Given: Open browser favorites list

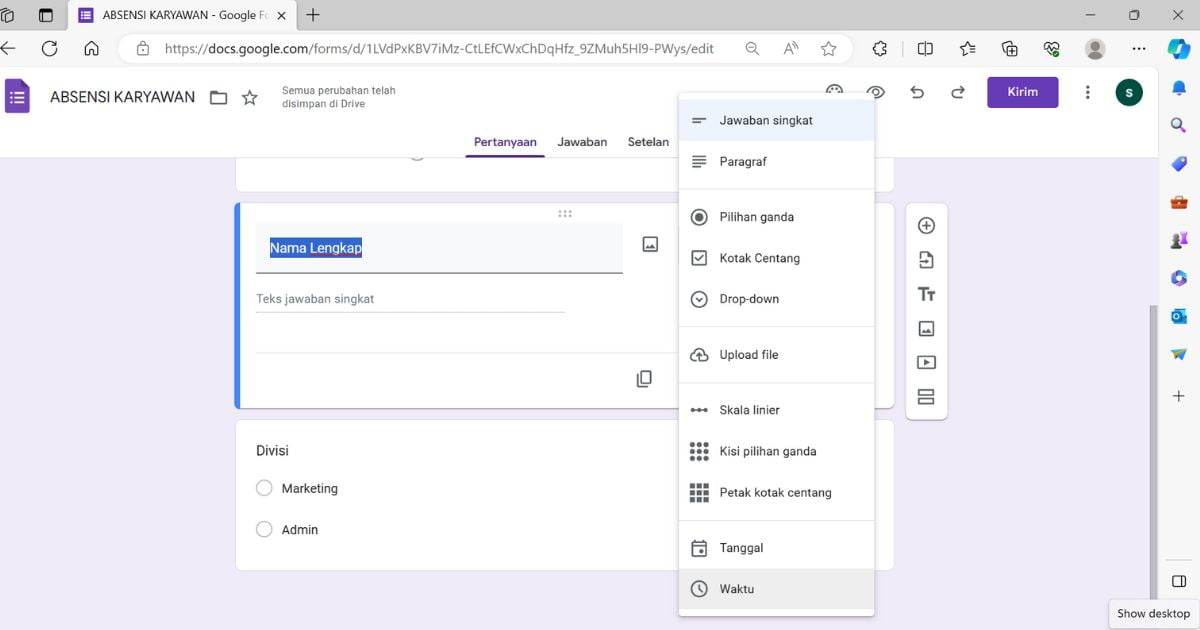Looking at the screenshot, I should click(x=967, y=48).
